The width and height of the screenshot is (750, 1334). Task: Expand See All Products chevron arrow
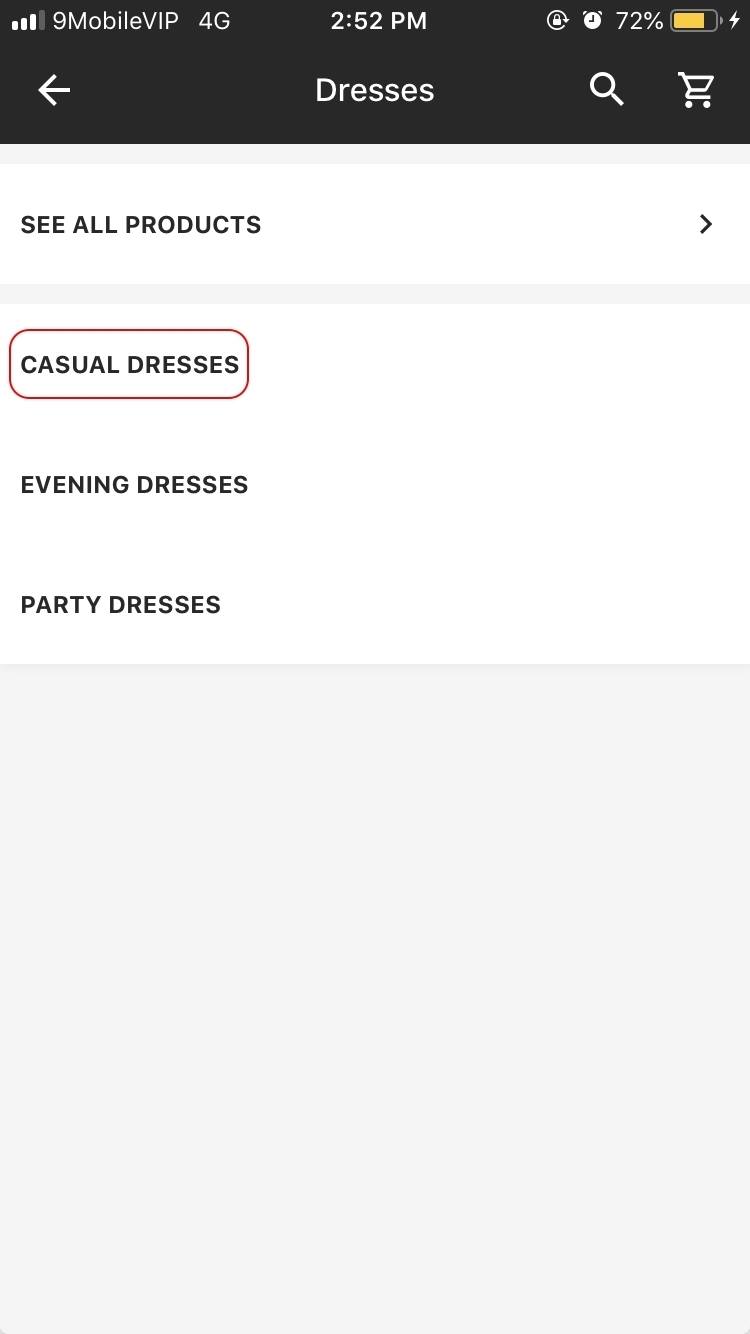pos(706,224)
